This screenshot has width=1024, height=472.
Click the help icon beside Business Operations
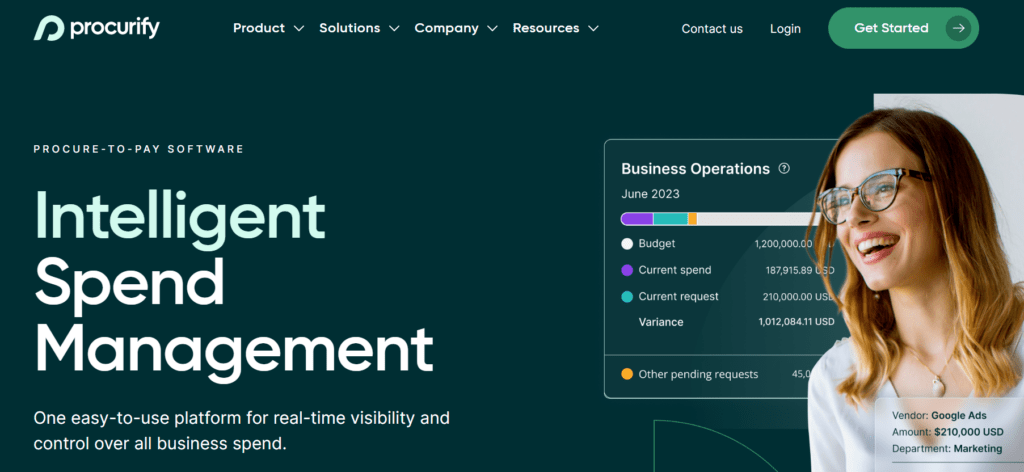[784, 169]
